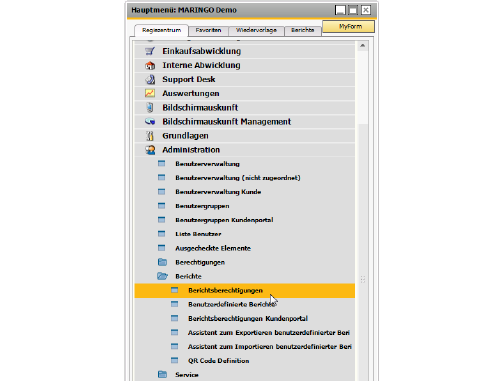
Task: Switch to the Regiezentrum tab
Action: [x=161, y=30]
